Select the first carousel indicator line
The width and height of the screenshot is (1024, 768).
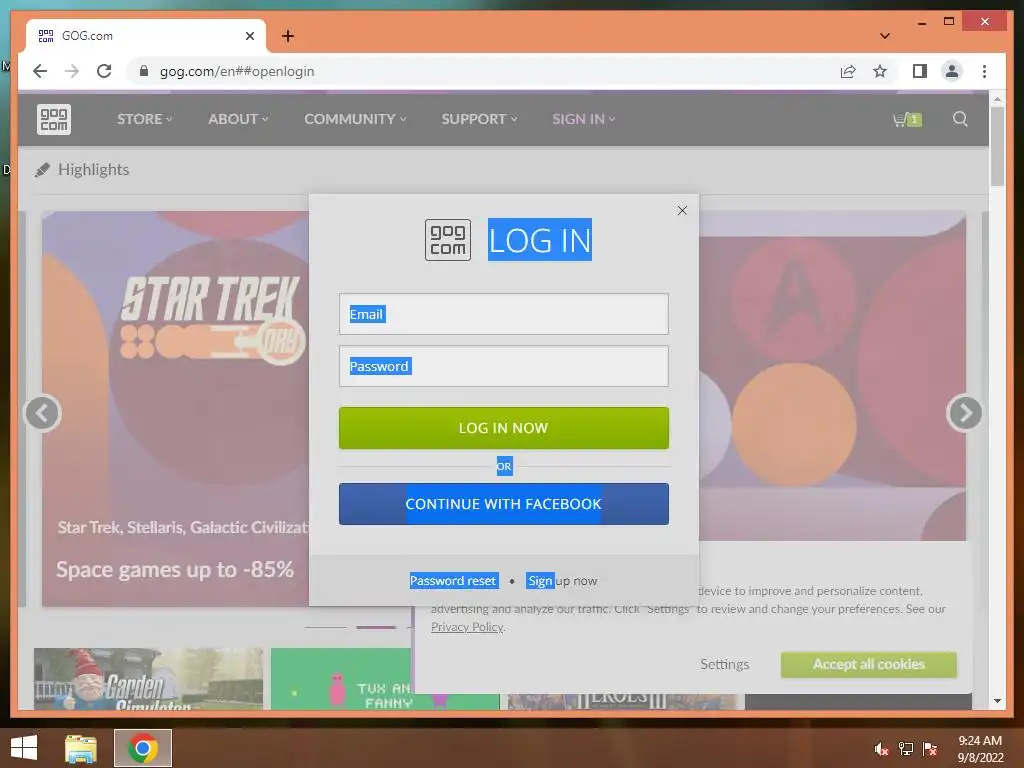325,627
